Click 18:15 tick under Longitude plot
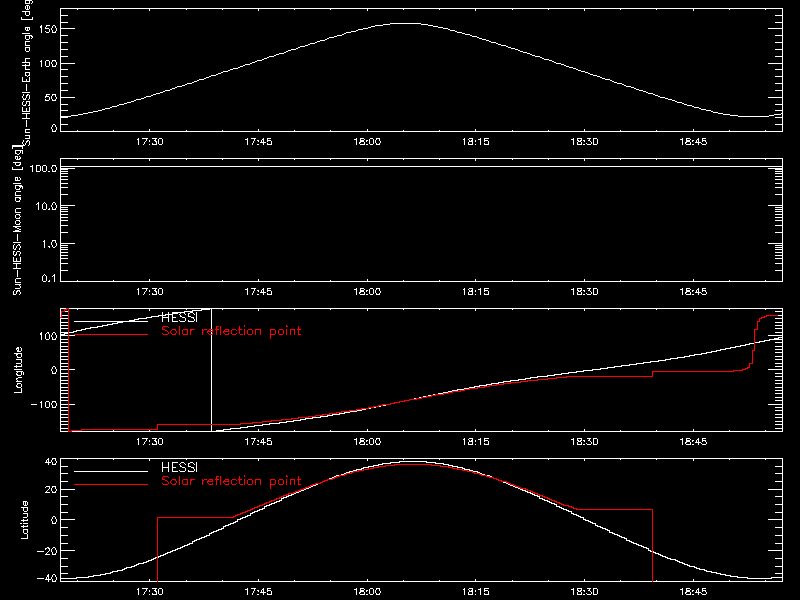The image size is (800, 600). tap(476, 442)
